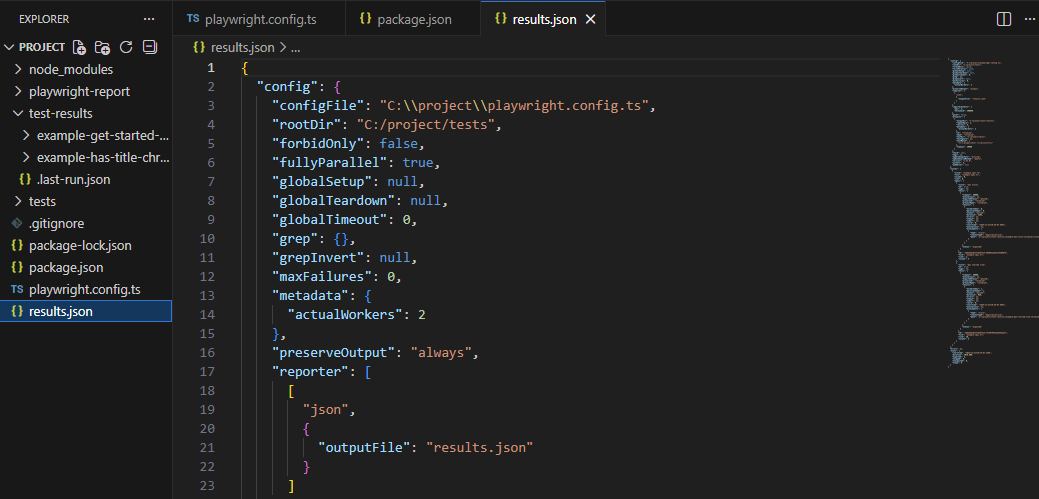Open package-lock.json in the Explorer
This screenshot has height=499, width=1039.
point(80,245)
